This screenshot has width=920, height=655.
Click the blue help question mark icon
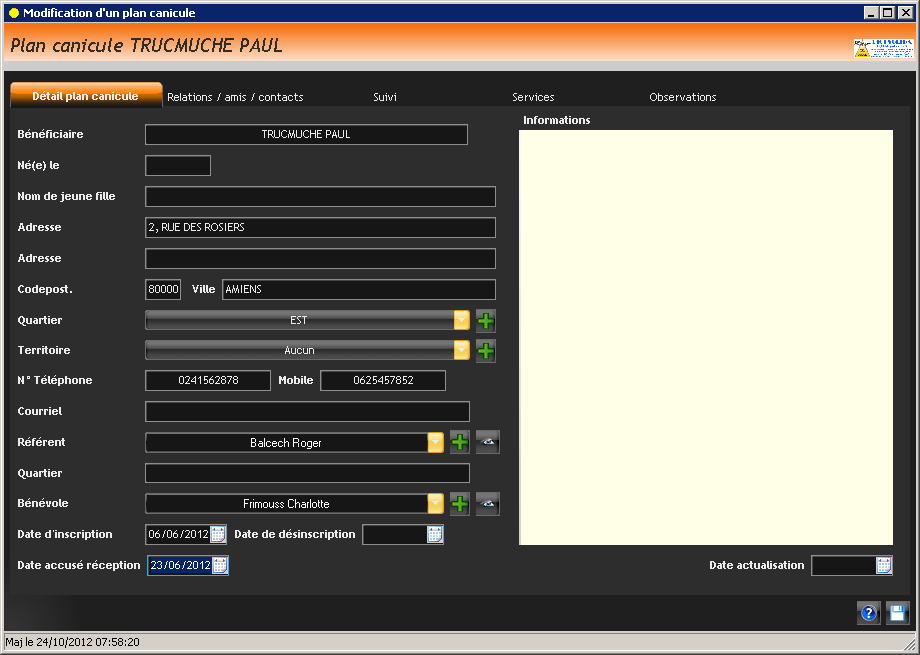coord(868,614)
